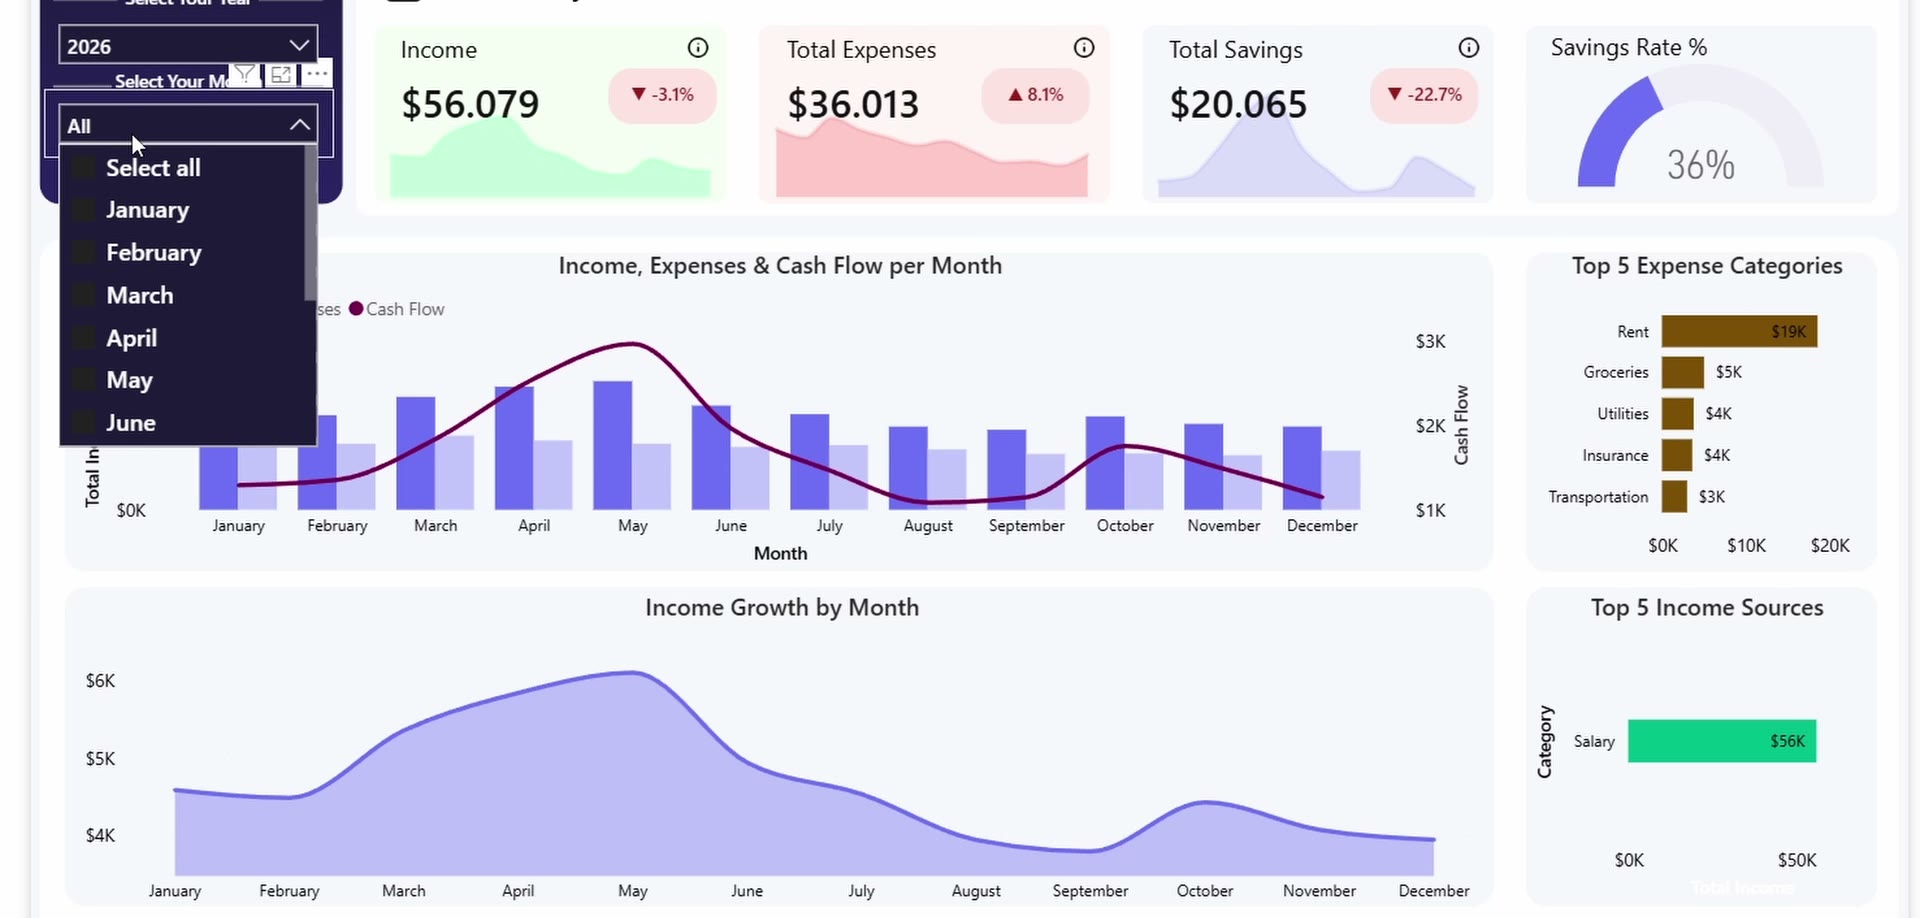Select the Salary income source bar

pos(1722,741)
